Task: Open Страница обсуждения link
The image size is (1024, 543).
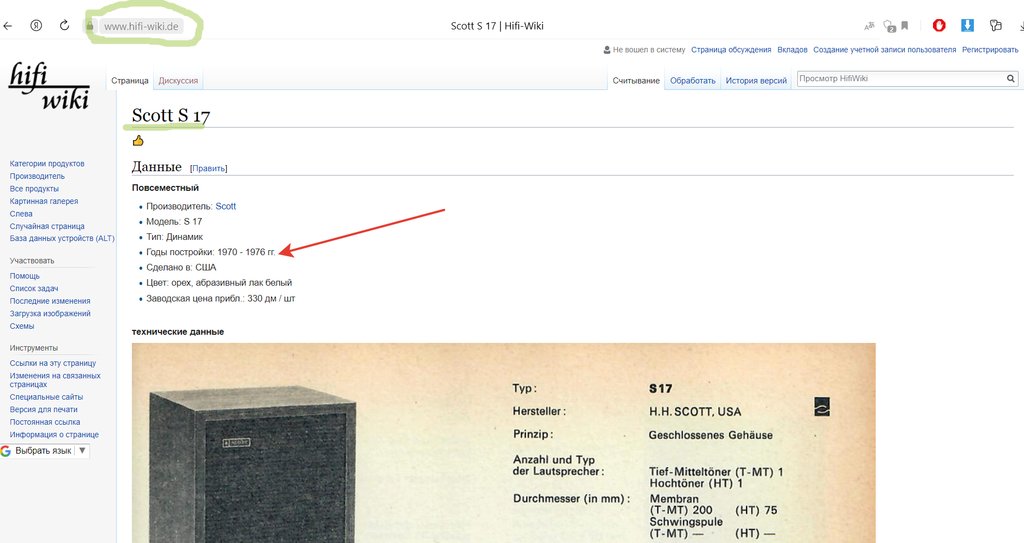Action: click(x=731, y=50)
